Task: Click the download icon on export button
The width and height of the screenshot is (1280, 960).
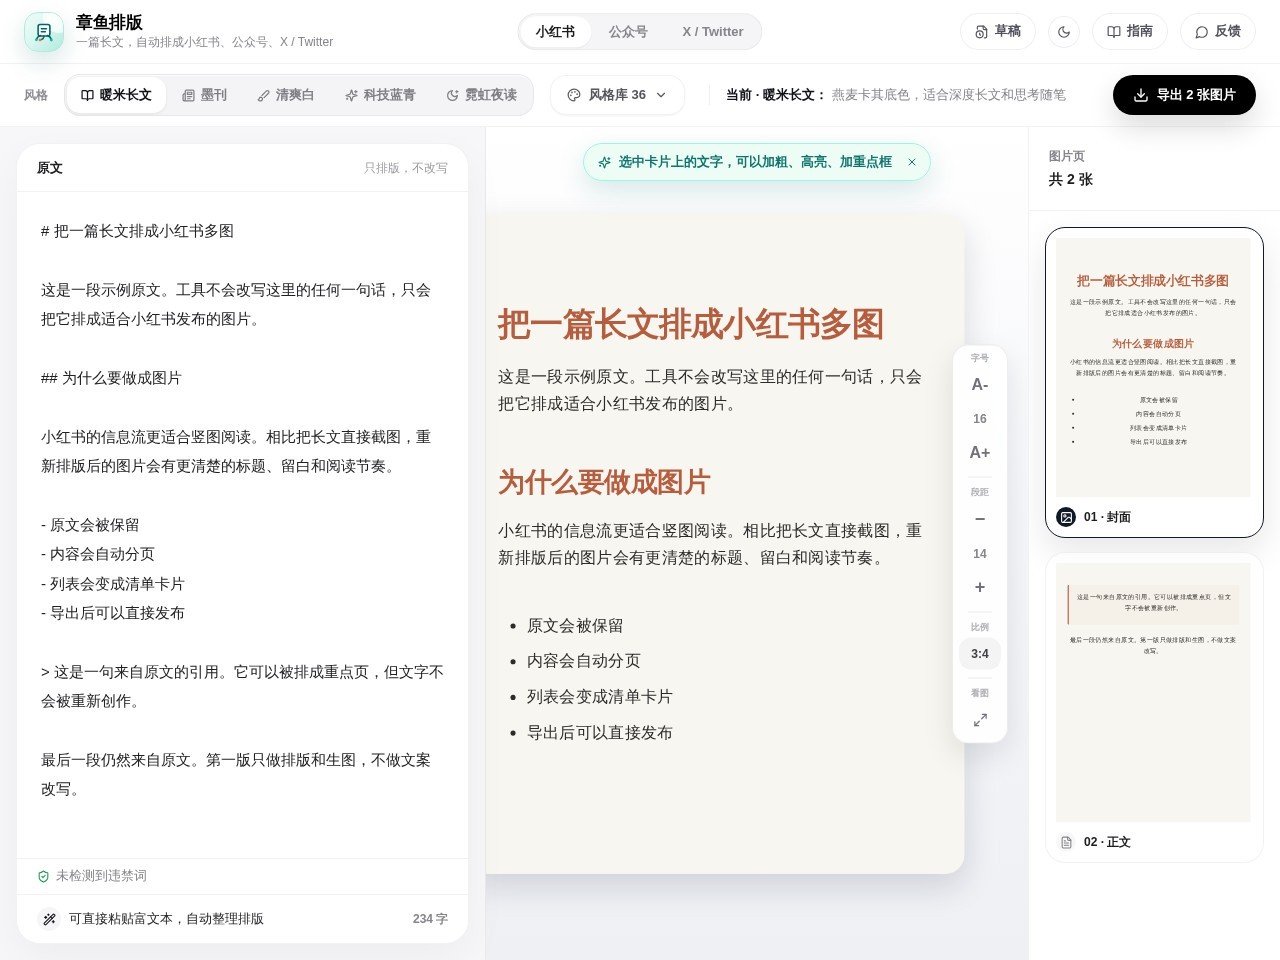Action: click(1141, 95)
